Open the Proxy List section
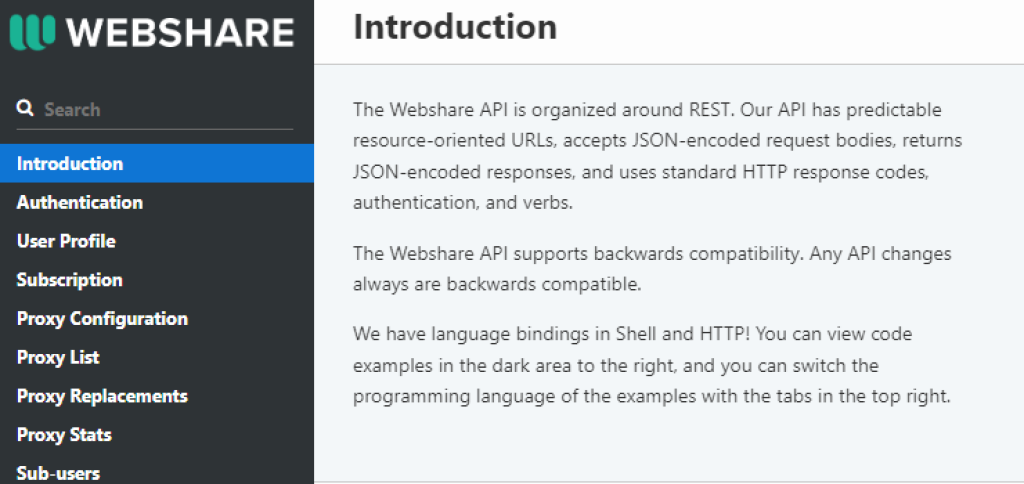 58,358
